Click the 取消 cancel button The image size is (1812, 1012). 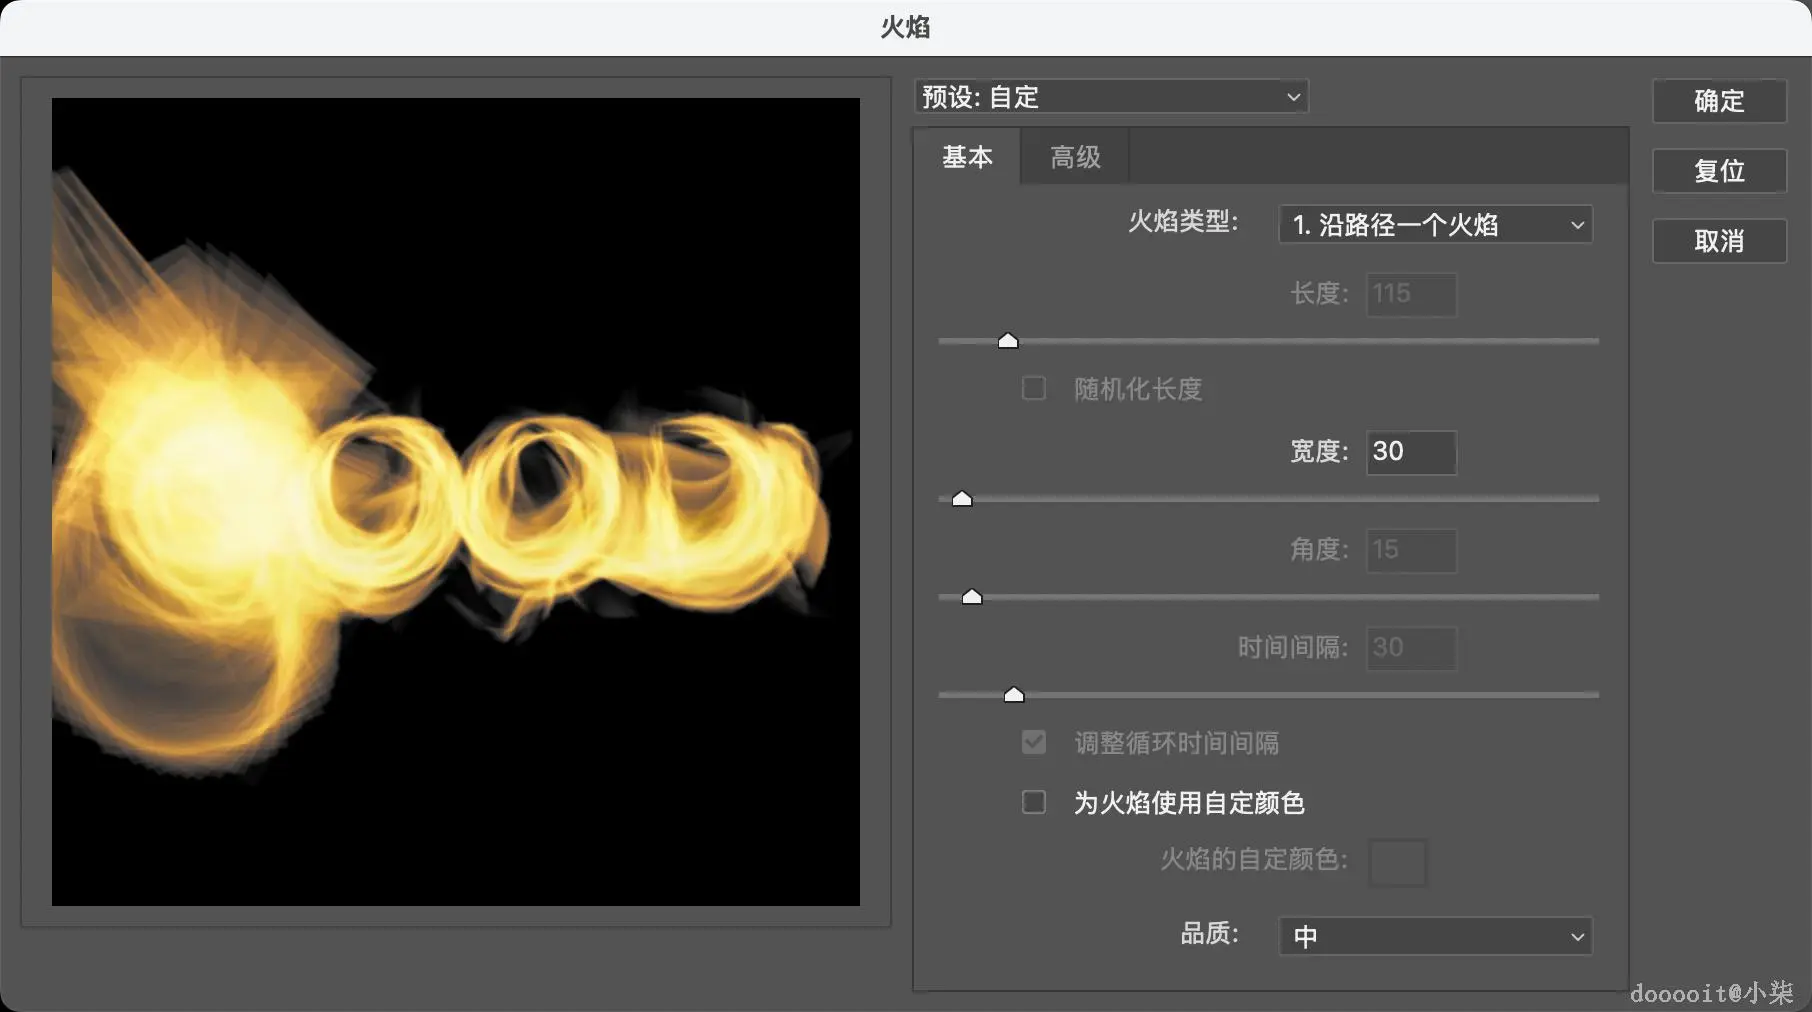[1718, 241]
